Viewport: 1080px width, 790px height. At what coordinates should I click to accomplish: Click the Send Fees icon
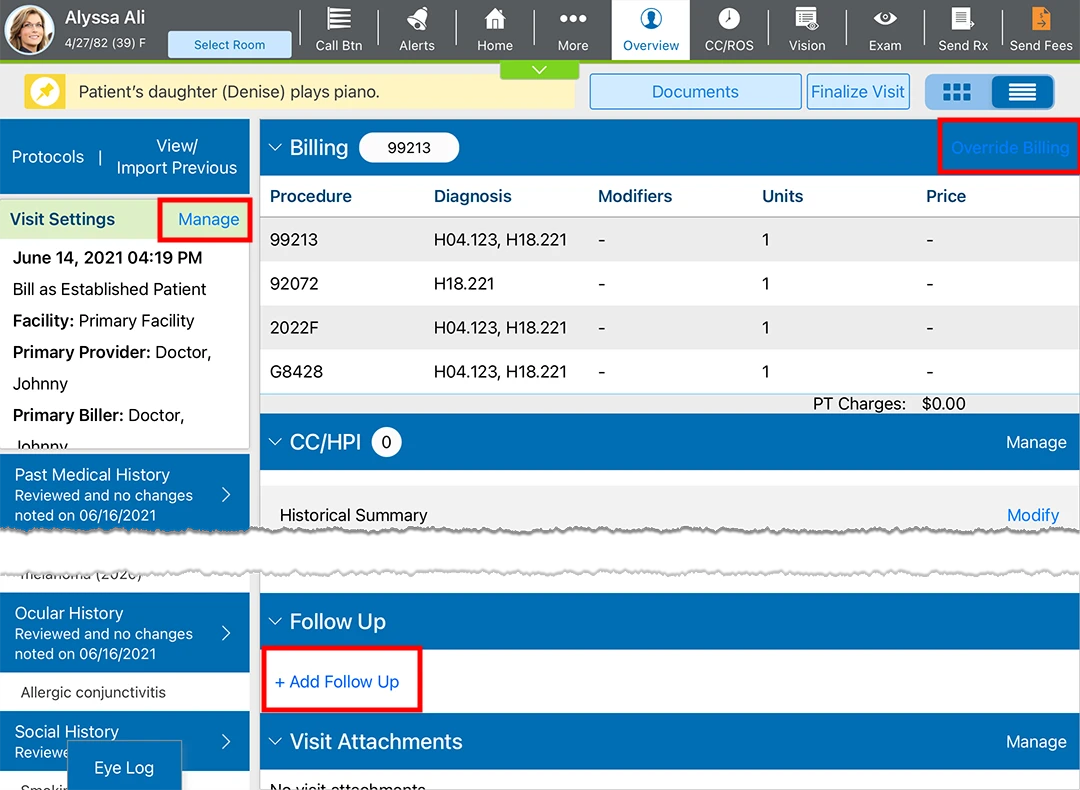pyautogui.click(x=1040, y=21)
